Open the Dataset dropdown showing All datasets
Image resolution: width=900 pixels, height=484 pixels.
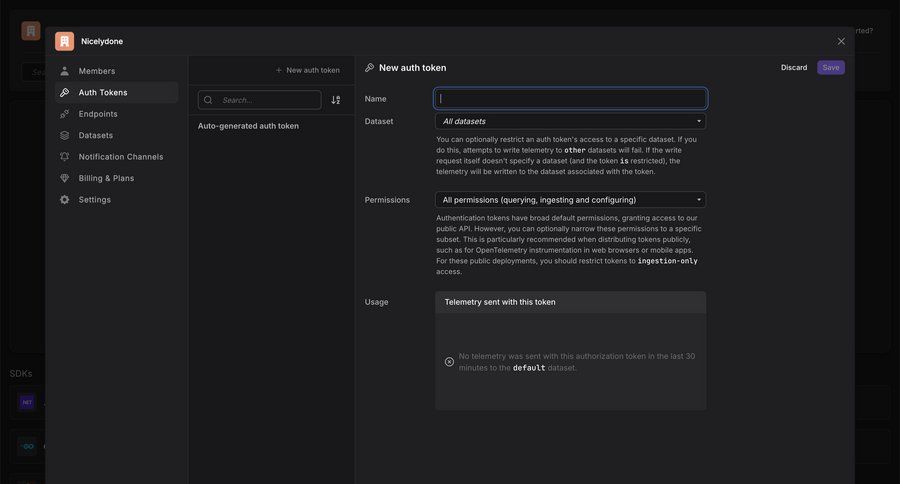tap(571, 121)
